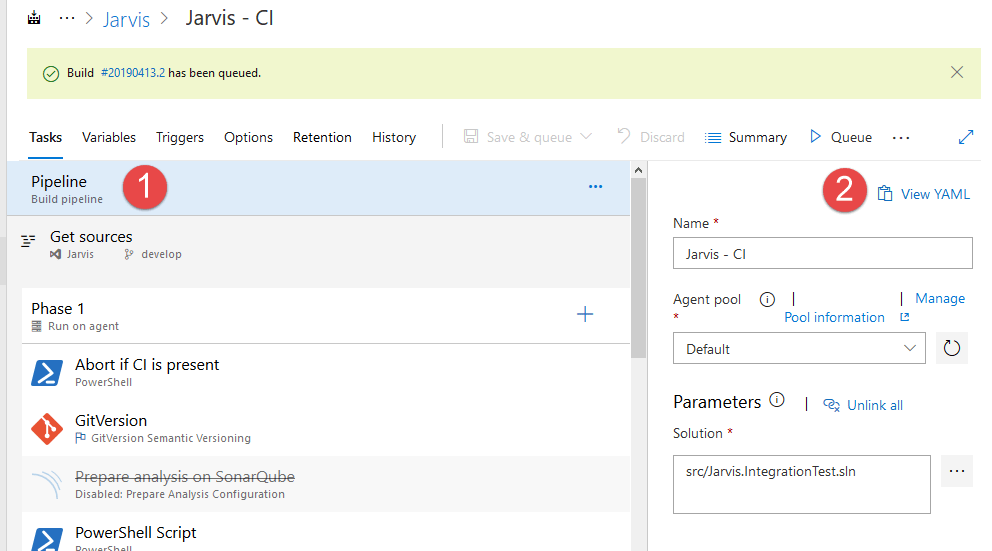Add a task to Phase 1
Image resolution: width=992 pixels, height=551 pixels.
point(585,314)
